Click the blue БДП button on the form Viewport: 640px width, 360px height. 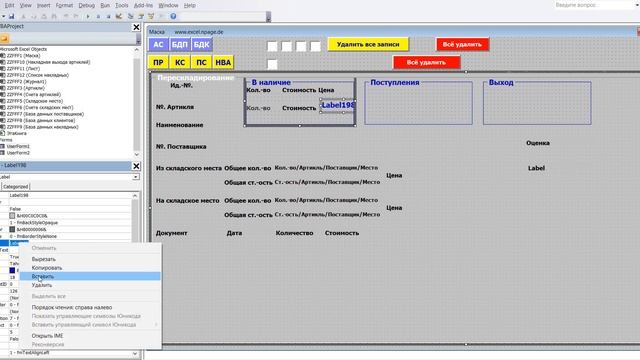click(180, 44)
